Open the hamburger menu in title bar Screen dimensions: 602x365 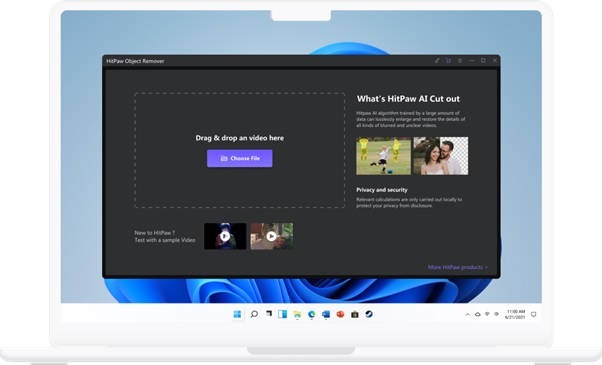(x=460, y=61)
